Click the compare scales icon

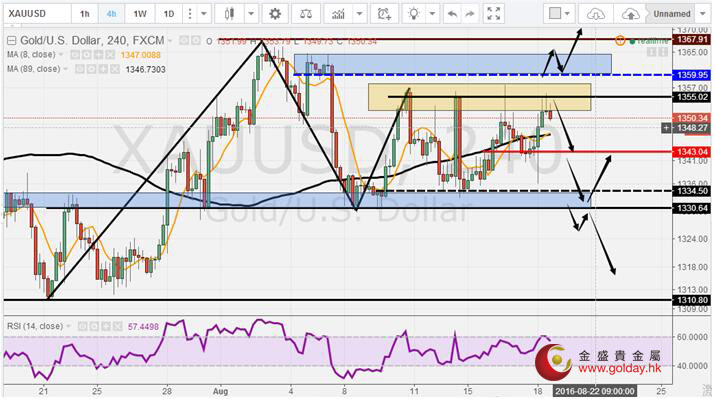(x=306, y=14)
